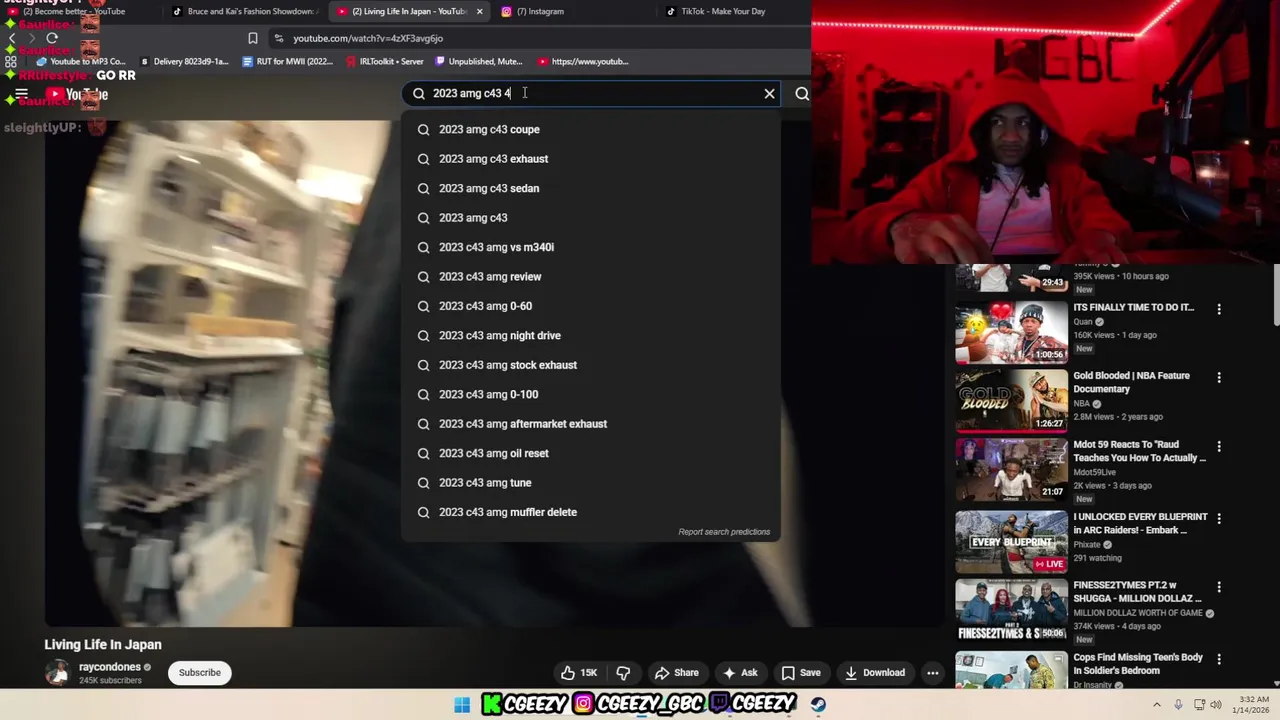The height and width of the screenshot is (720, 1280).
Task: Switch to Become better YouTube tab
Action: 74,11
